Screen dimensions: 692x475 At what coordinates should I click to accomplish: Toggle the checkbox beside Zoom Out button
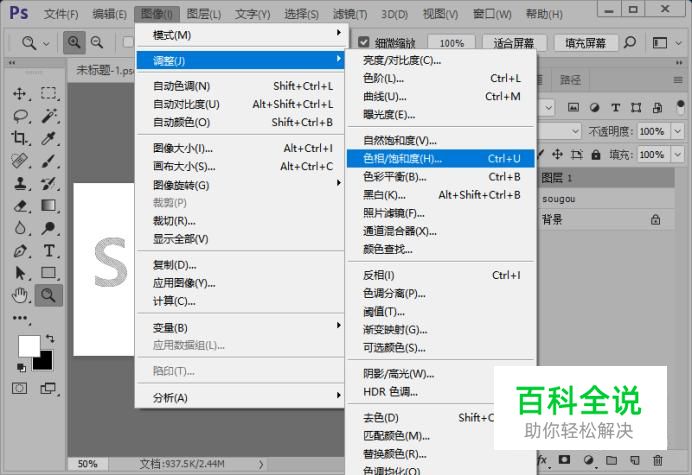(128, 42)
